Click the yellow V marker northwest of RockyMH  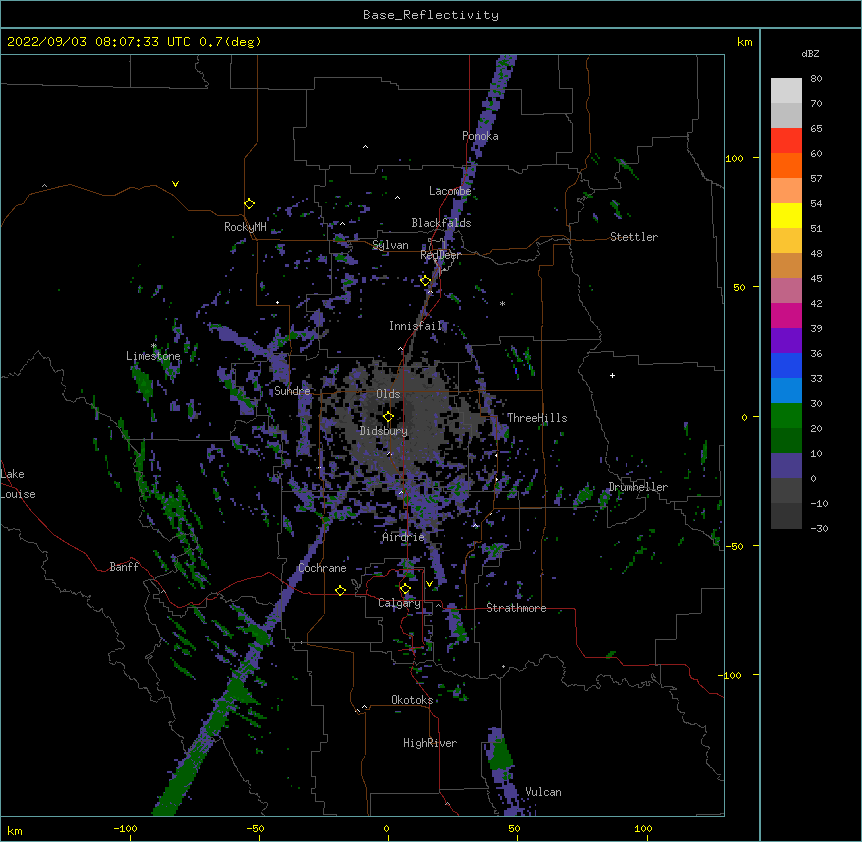coord(175,184)
